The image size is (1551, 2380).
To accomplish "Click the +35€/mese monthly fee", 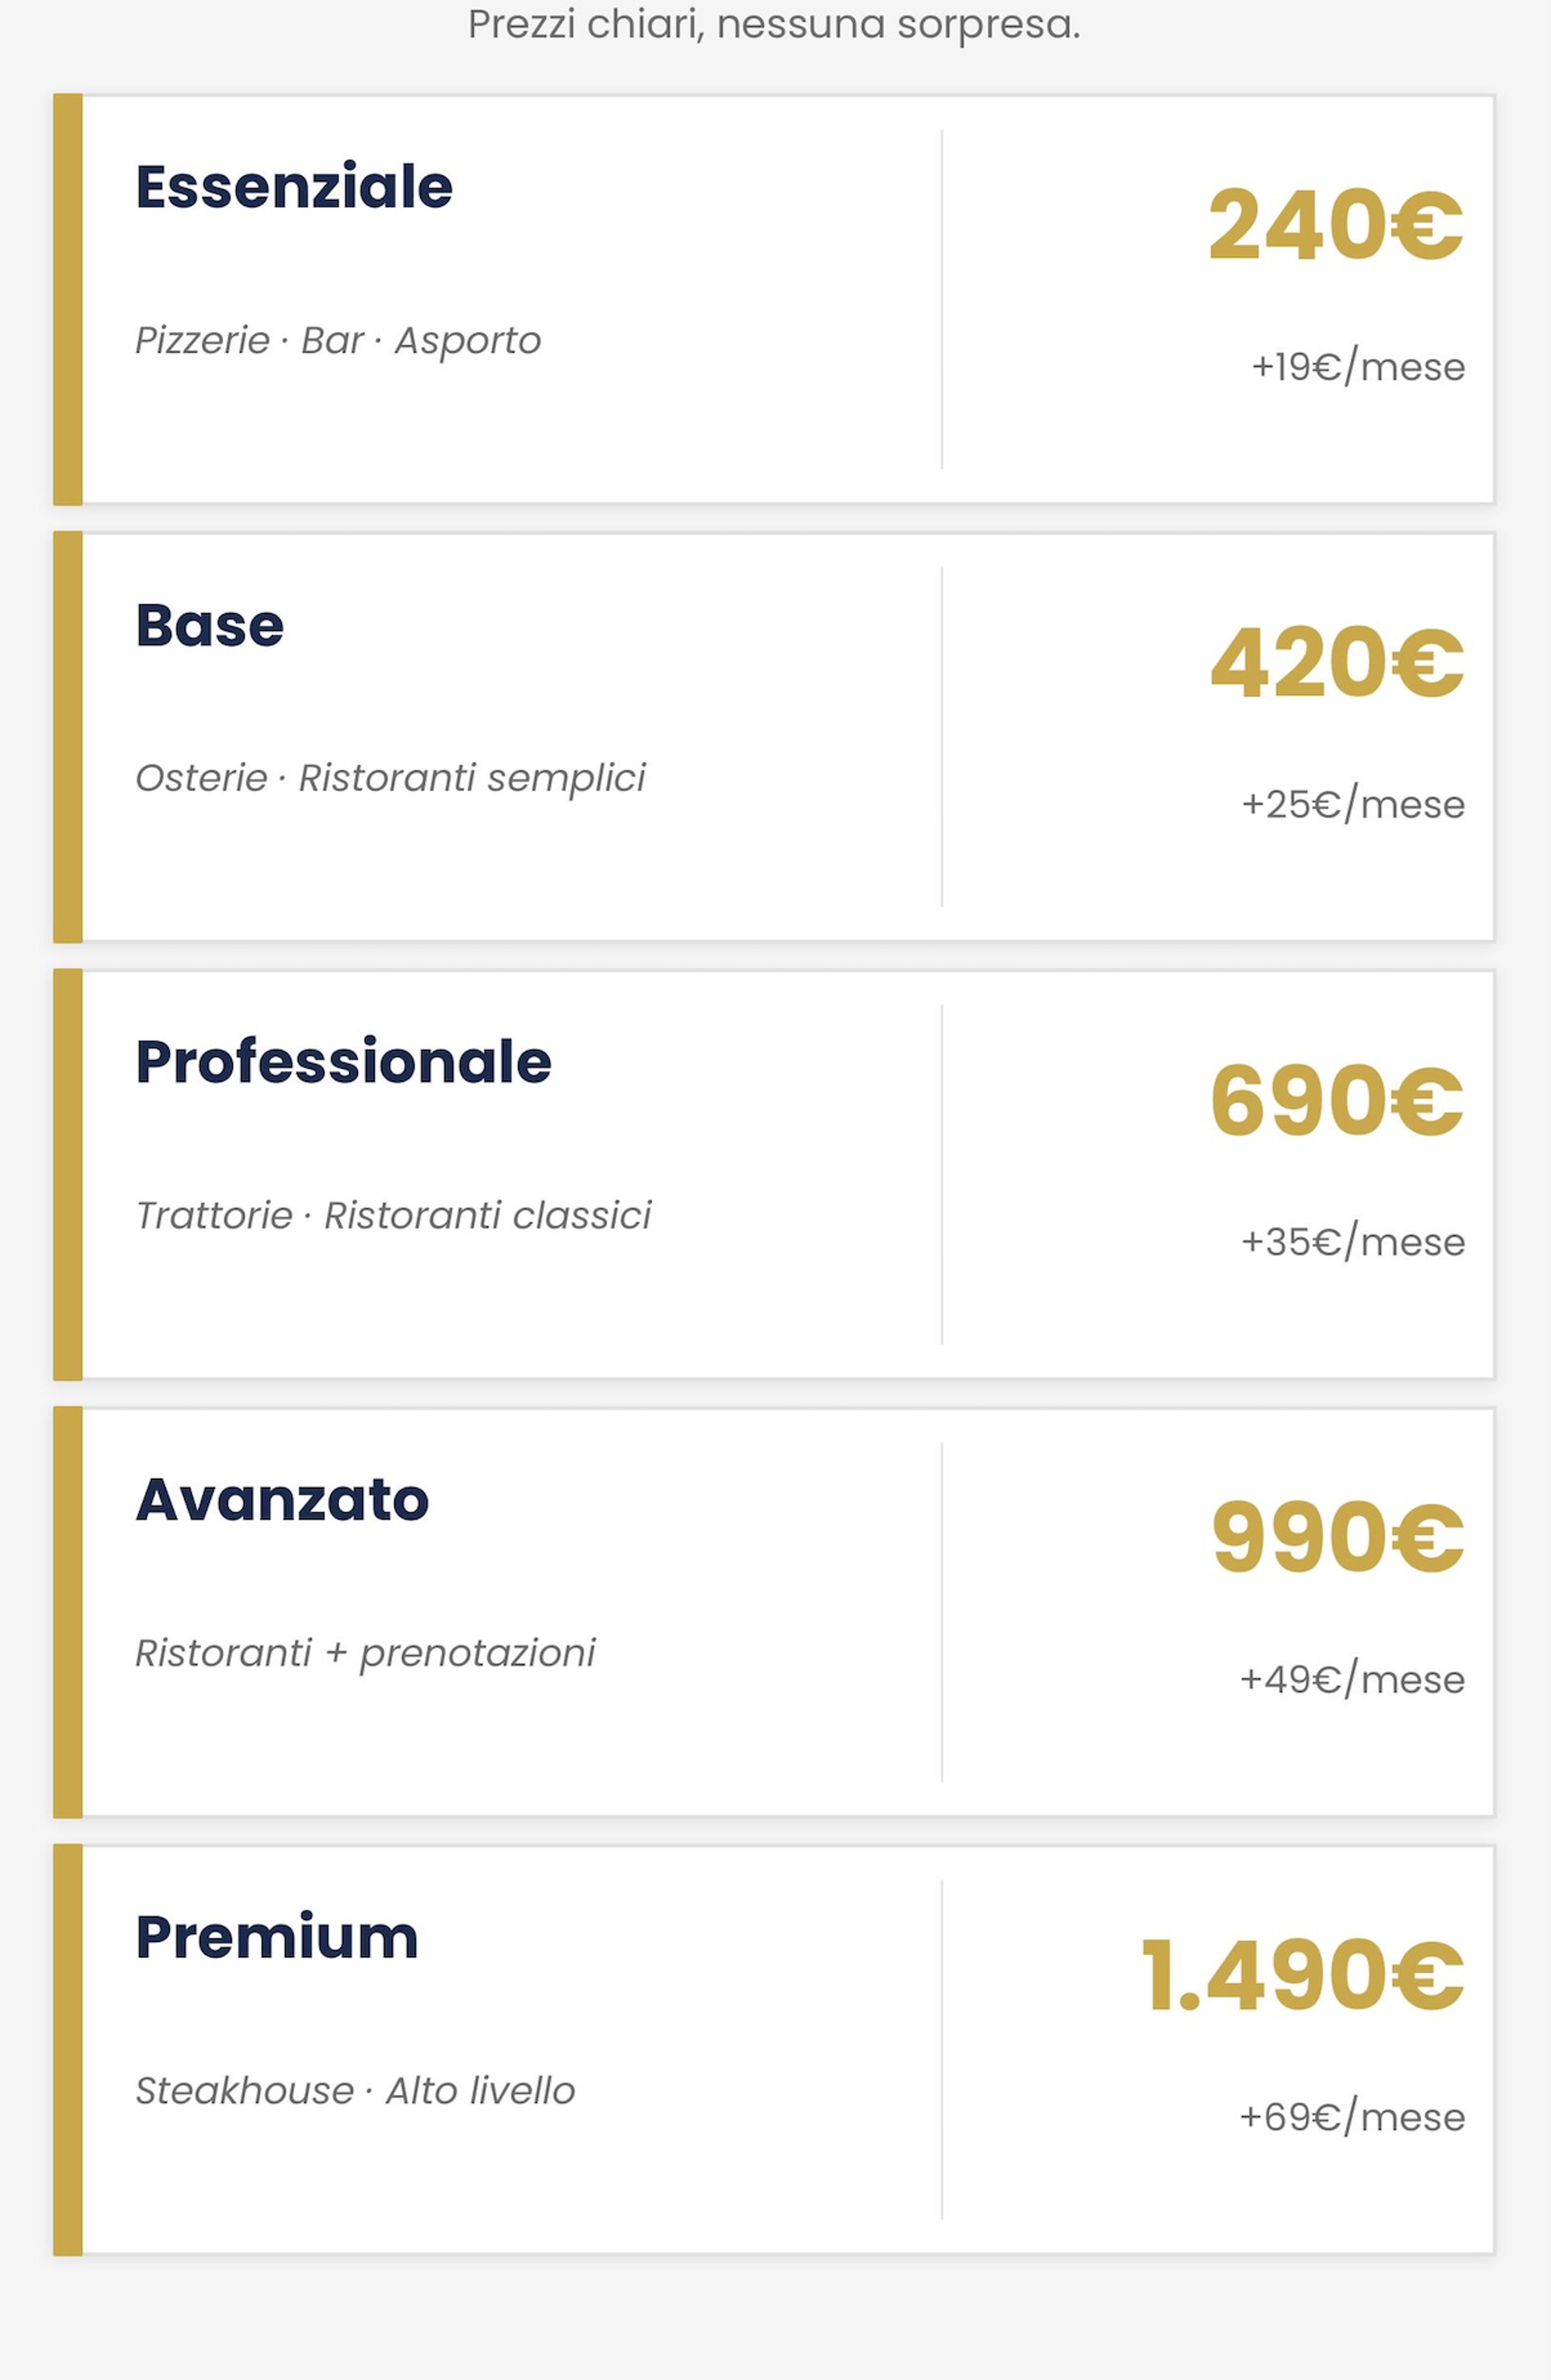I will pyautogui.click(x=1352, y=1242).
